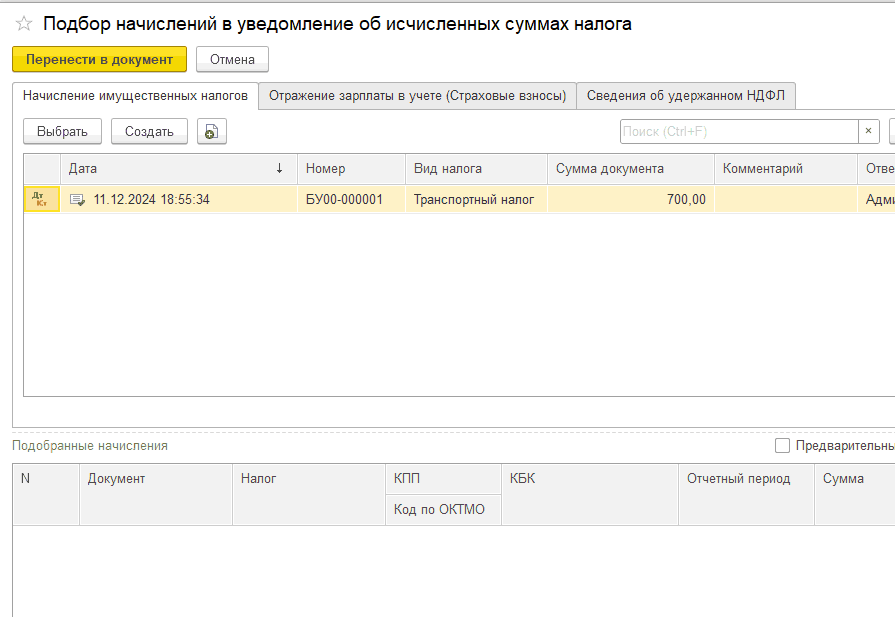Viewport: 895px width, 617px height.
Task: Click the Перенести в документ button
Action: (98, 60)
